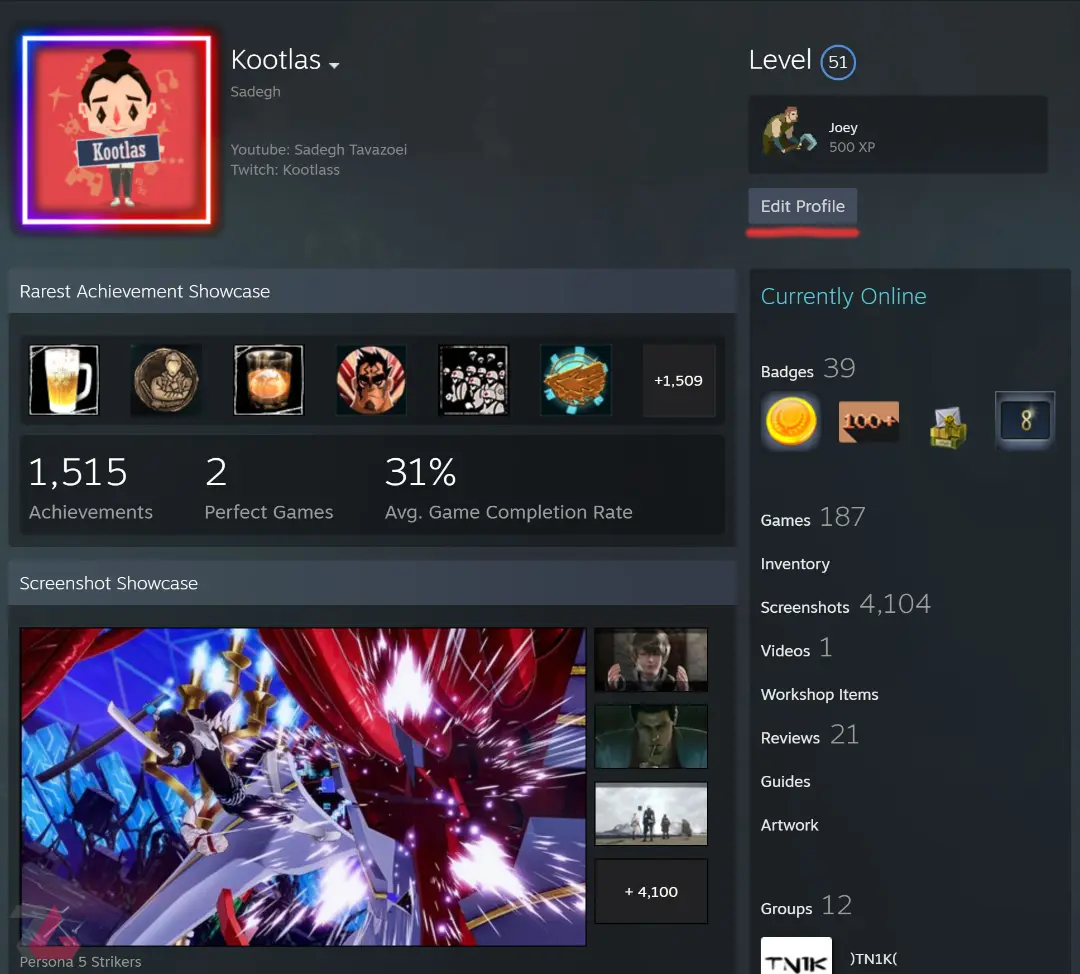Open the Games 187 link
This screenshot has height=974, width=1080.
click(813, 518)
